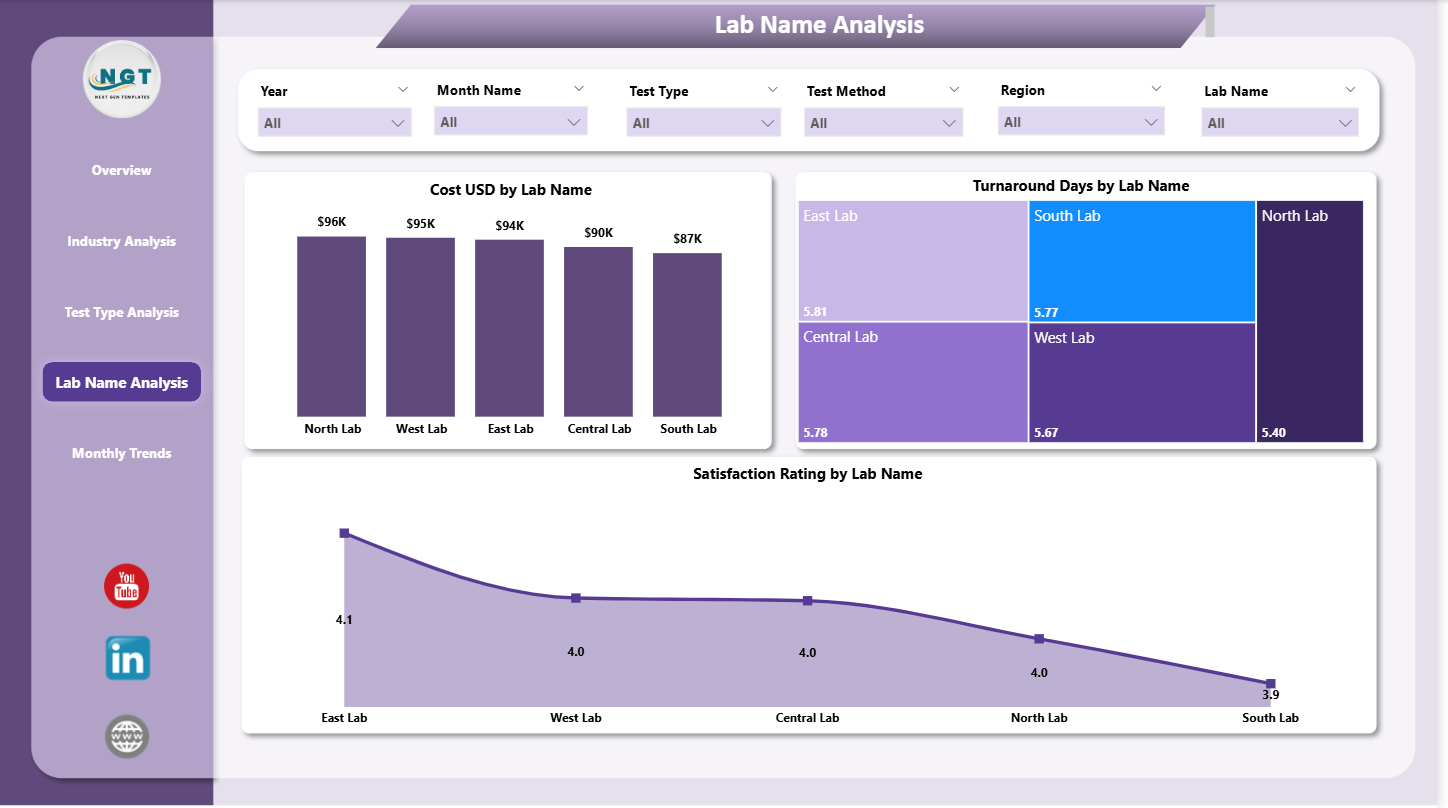The width and height of the screenshot is (1448, 808).
Task: Open the Test Type dropdown
Action: tap(703, 123)
